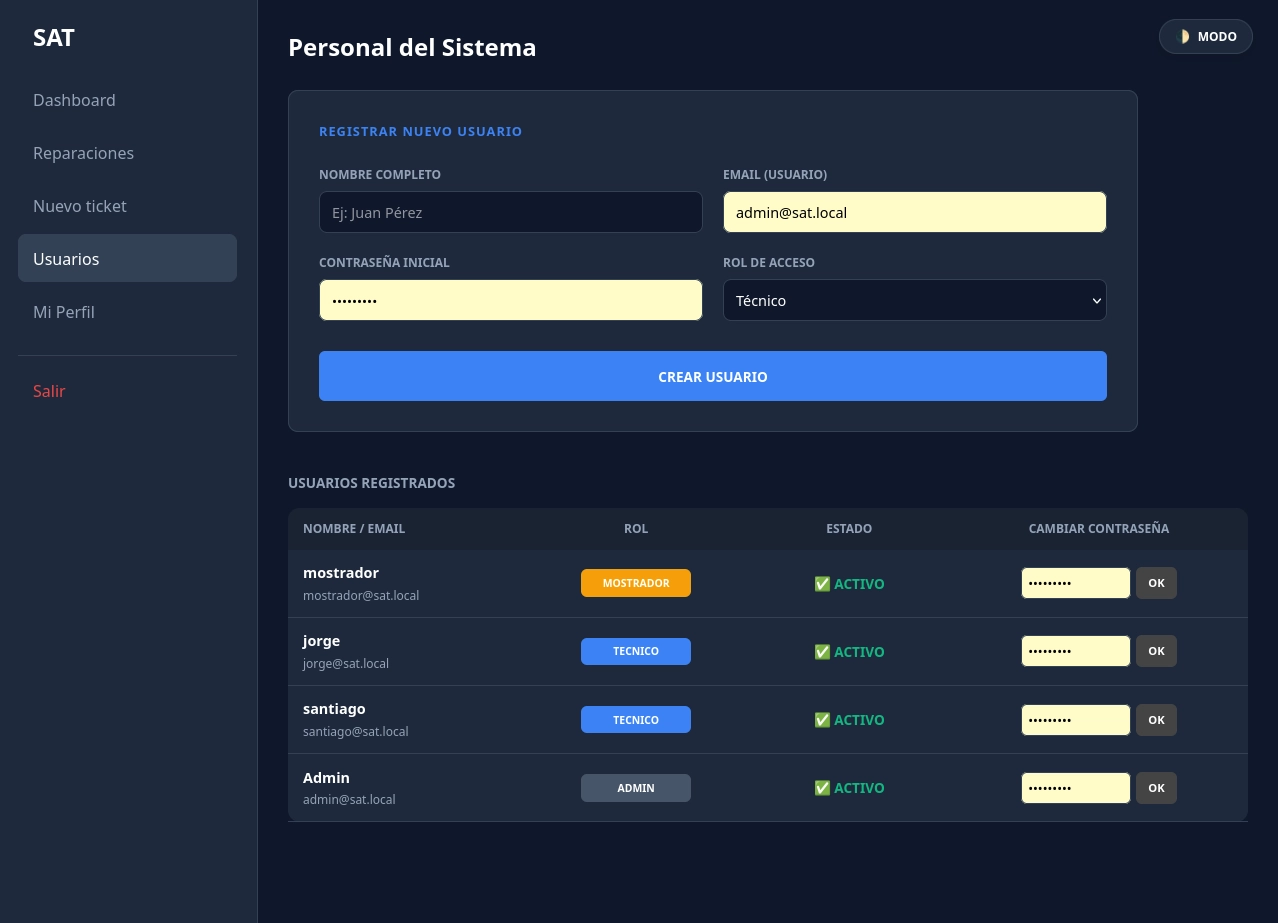Image resolution: width=1278 pixels, height=923 pixels.
Task: Click the NOMBRE / EMAIL column header
Action: pyautogui.click(x=354, y=528)
